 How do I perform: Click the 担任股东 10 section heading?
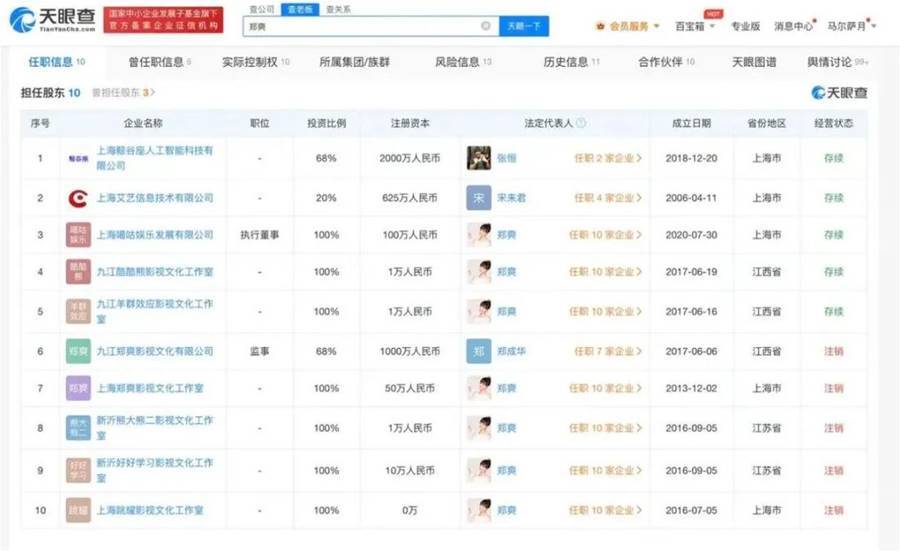pos(51,92)
